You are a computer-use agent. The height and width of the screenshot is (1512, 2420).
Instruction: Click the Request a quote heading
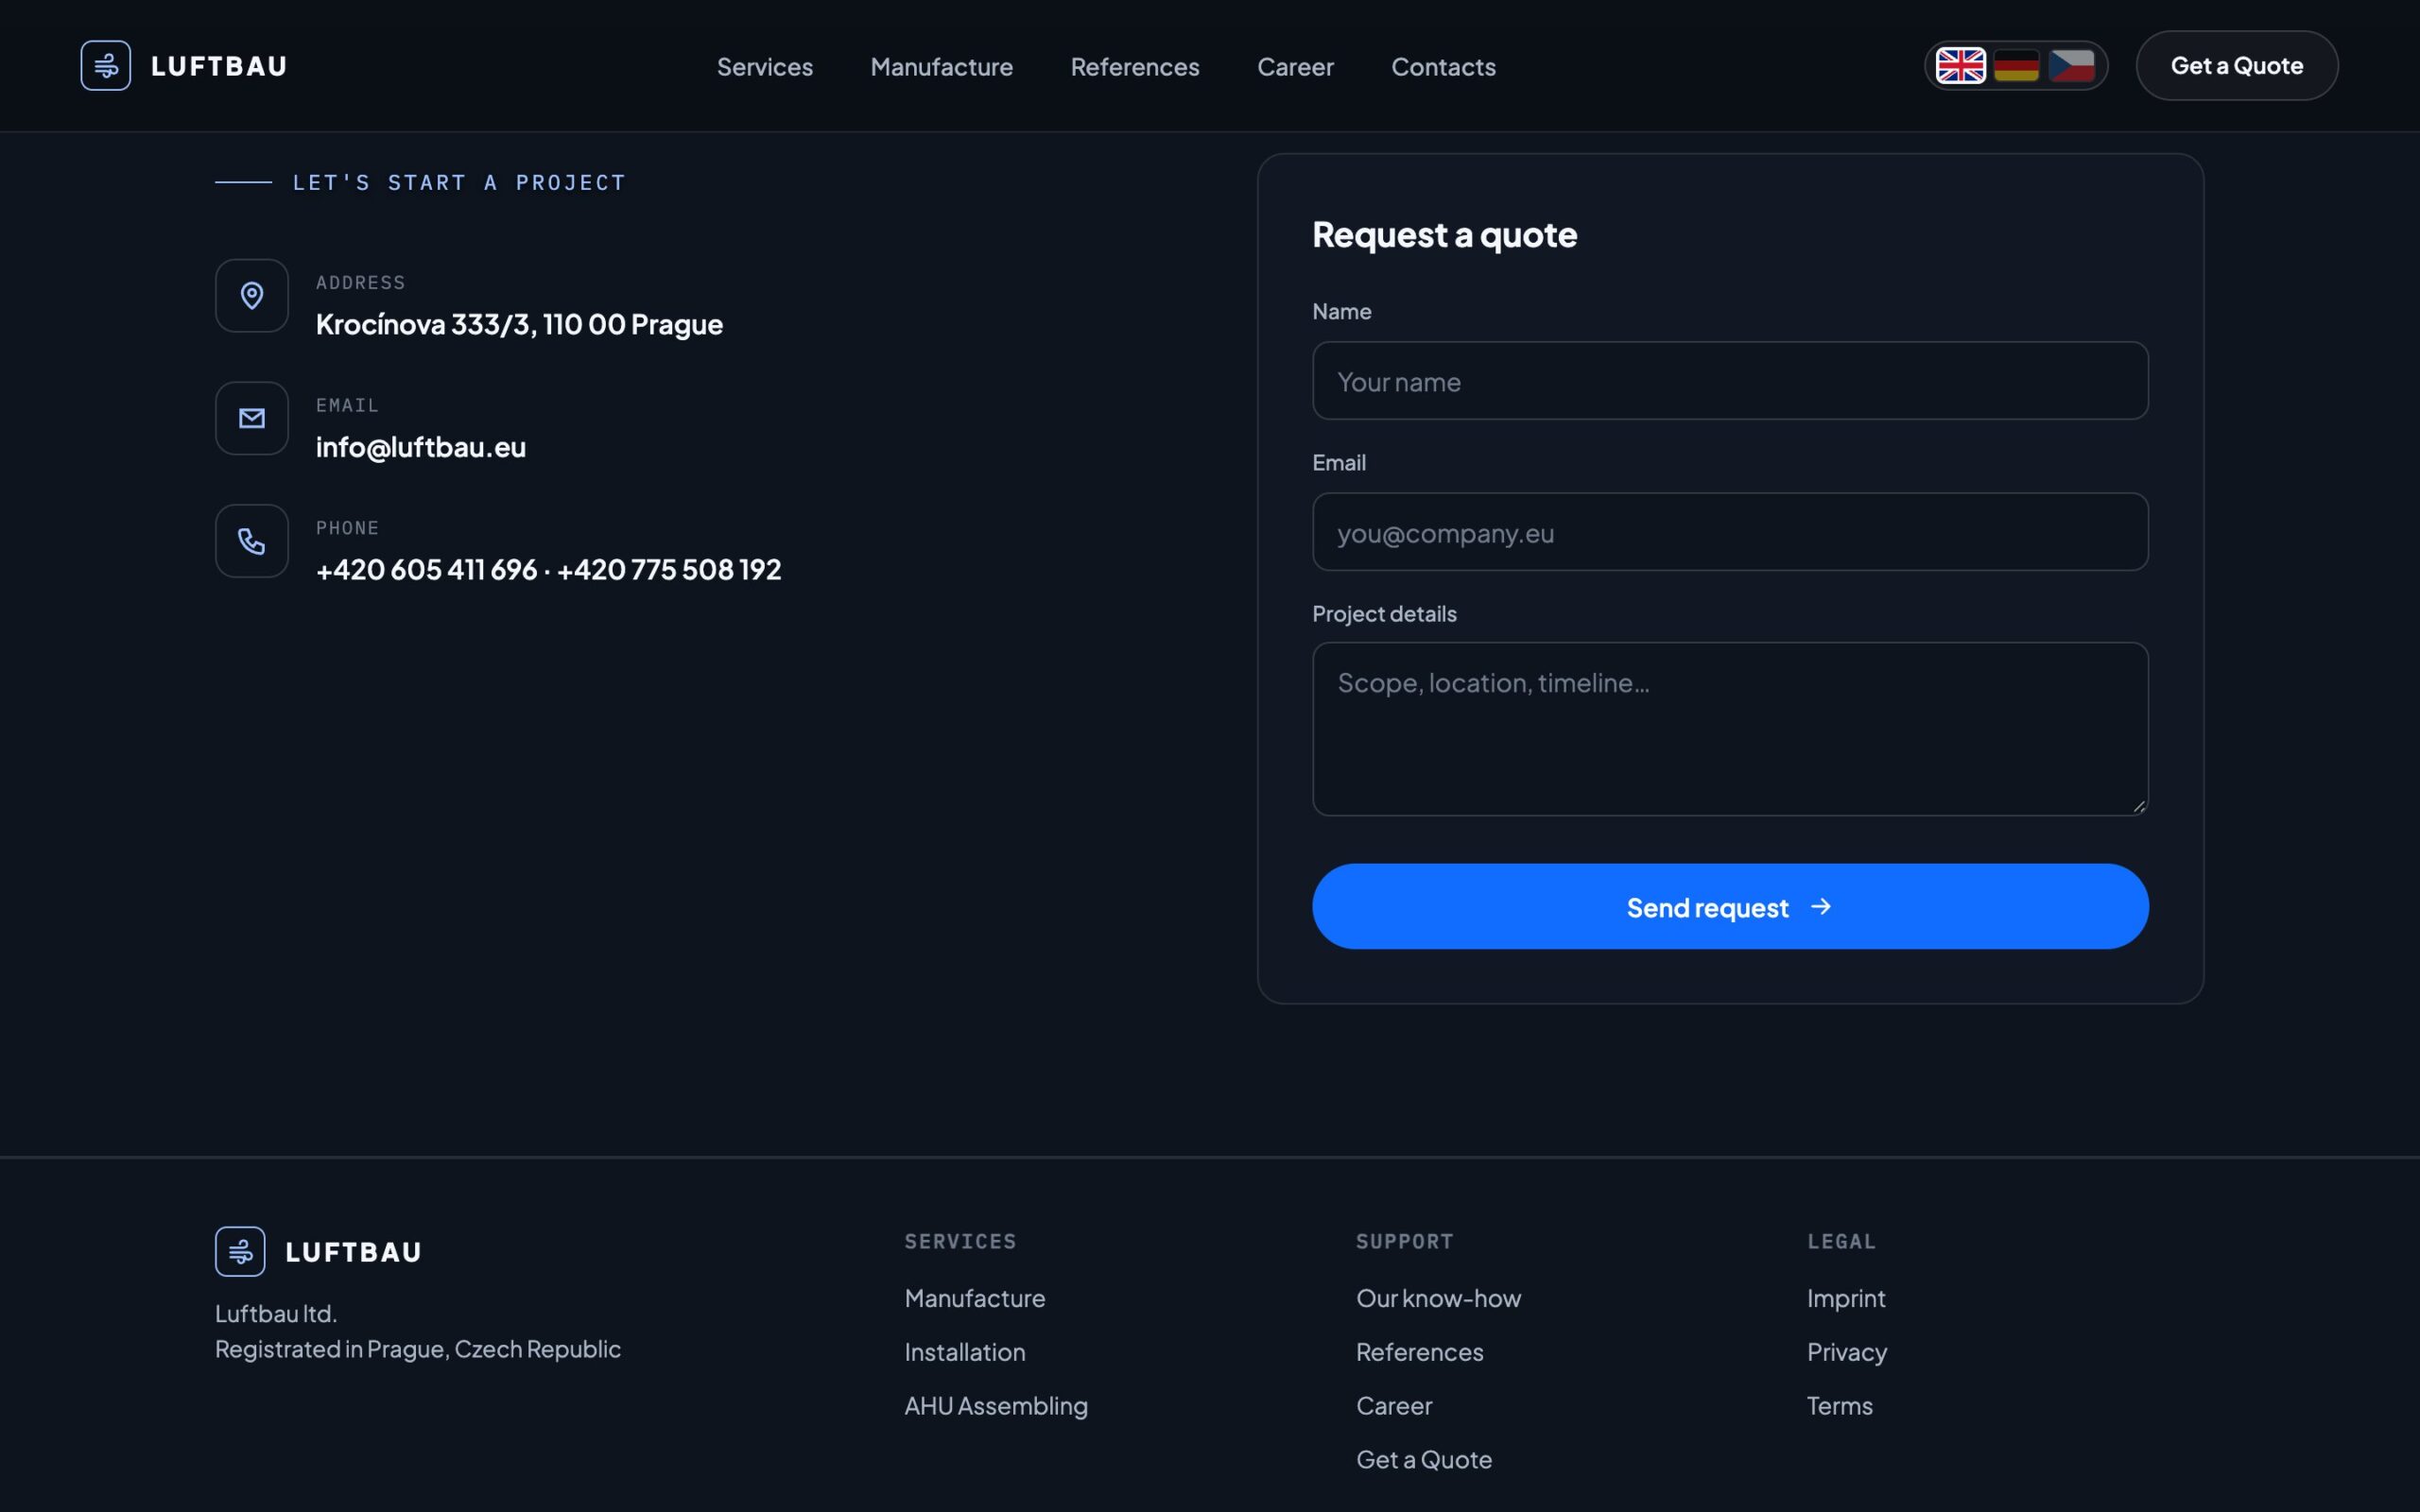point(1444,234)
